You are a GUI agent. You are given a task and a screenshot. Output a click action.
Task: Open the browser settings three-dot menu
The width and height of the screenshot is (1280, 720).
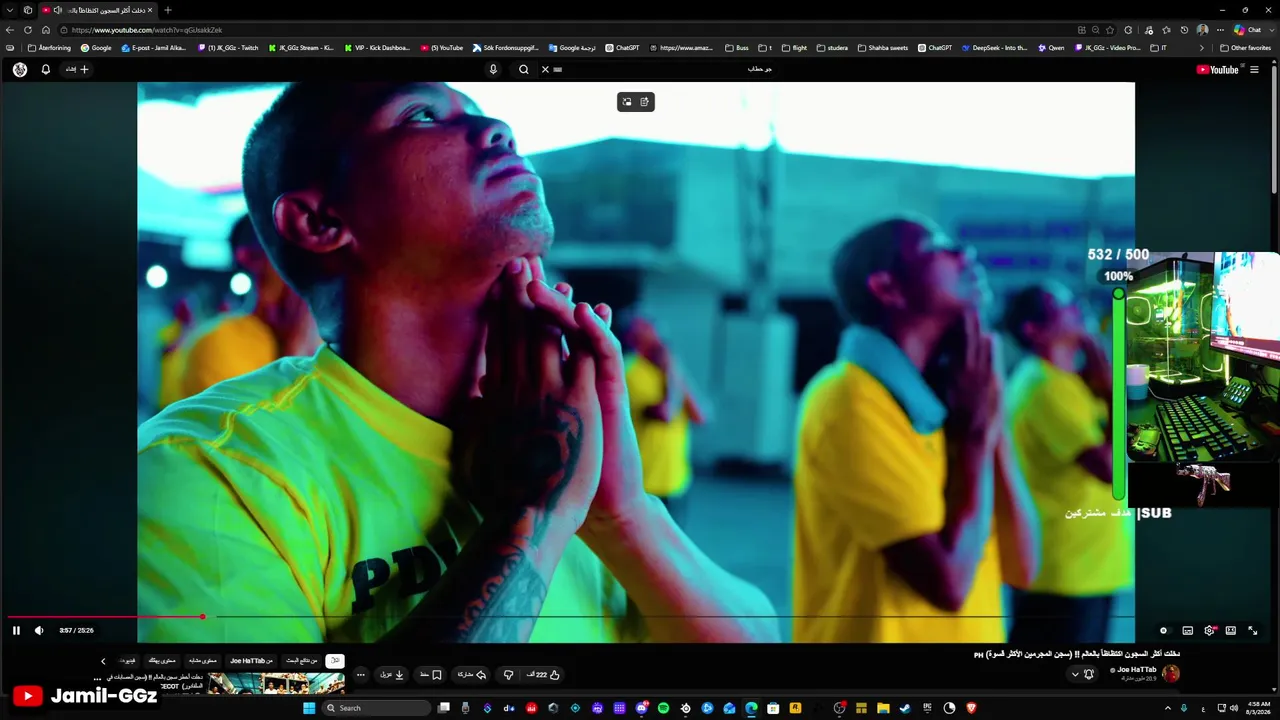pos(1220,30)
